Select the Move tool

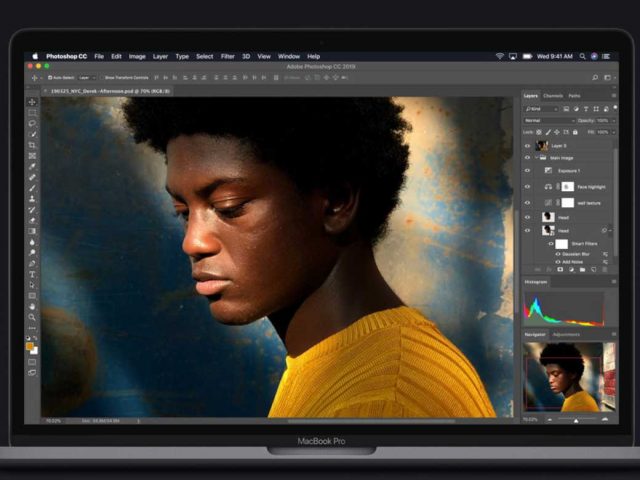point(32,102)
